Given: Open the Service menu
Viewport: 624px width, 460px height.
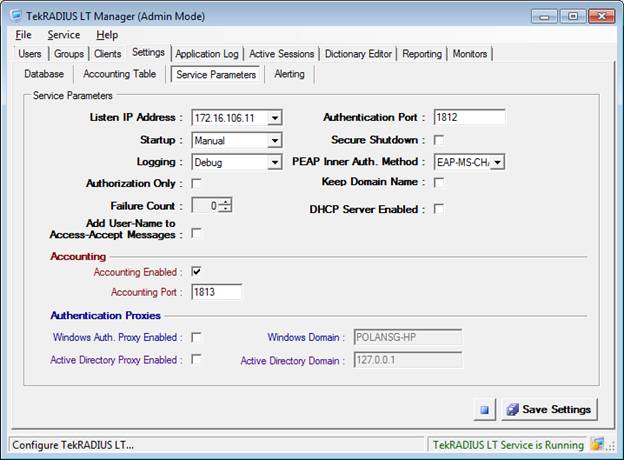Looking at the screenshot, I should pyautogui.click(x=64, y=35).
